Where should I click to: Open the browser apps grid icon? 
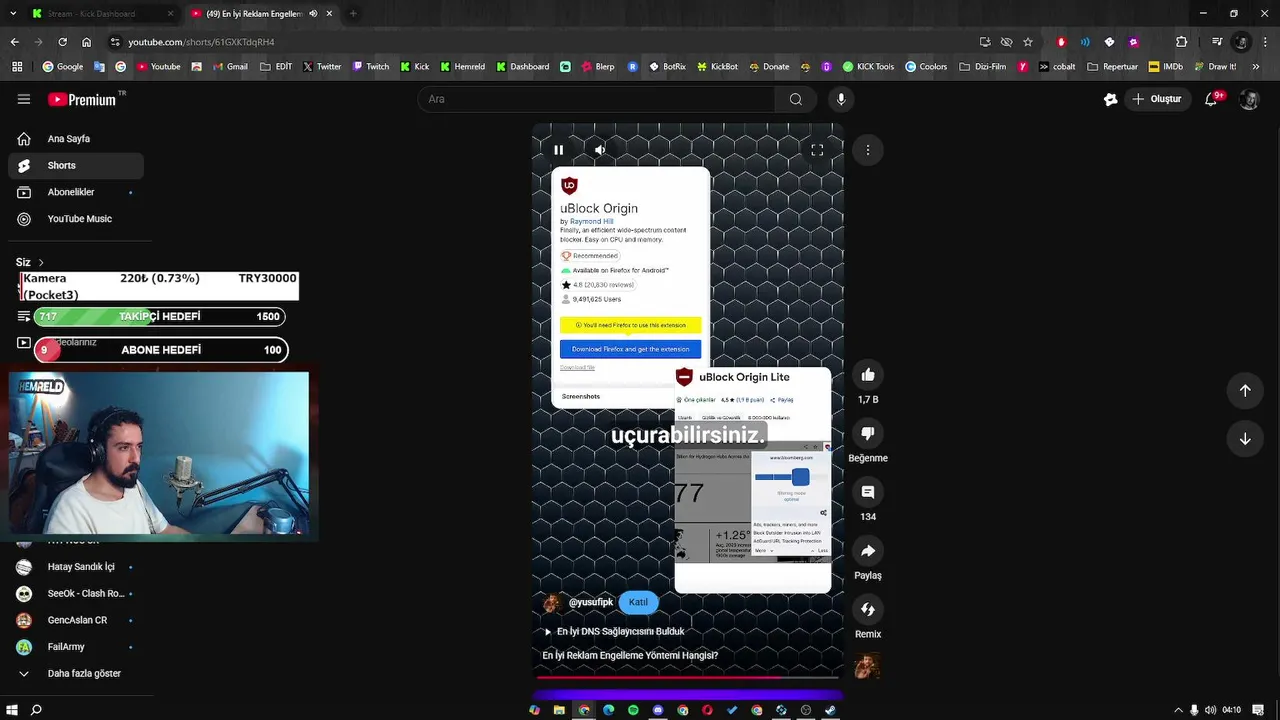point(17,67)
